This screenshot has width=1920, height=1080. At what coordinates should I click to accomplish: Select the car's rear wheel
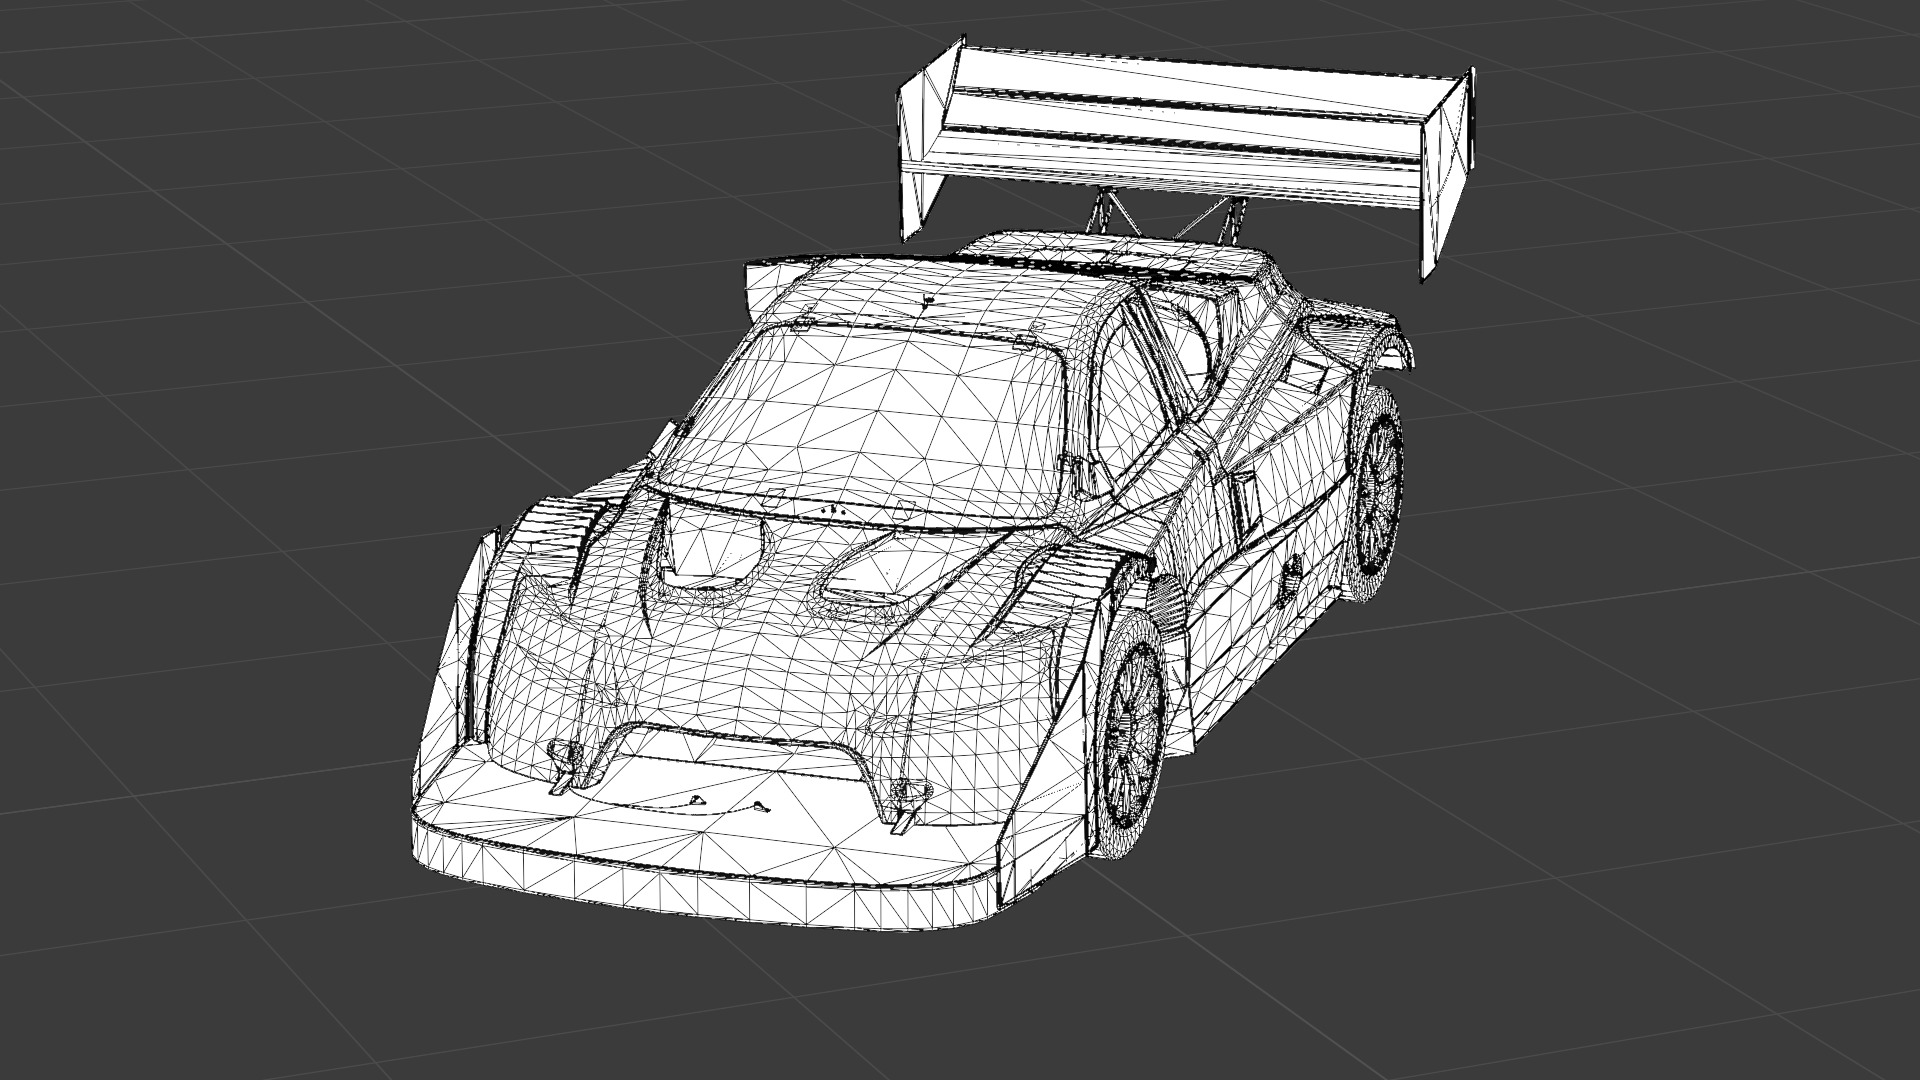point(1376,495)
